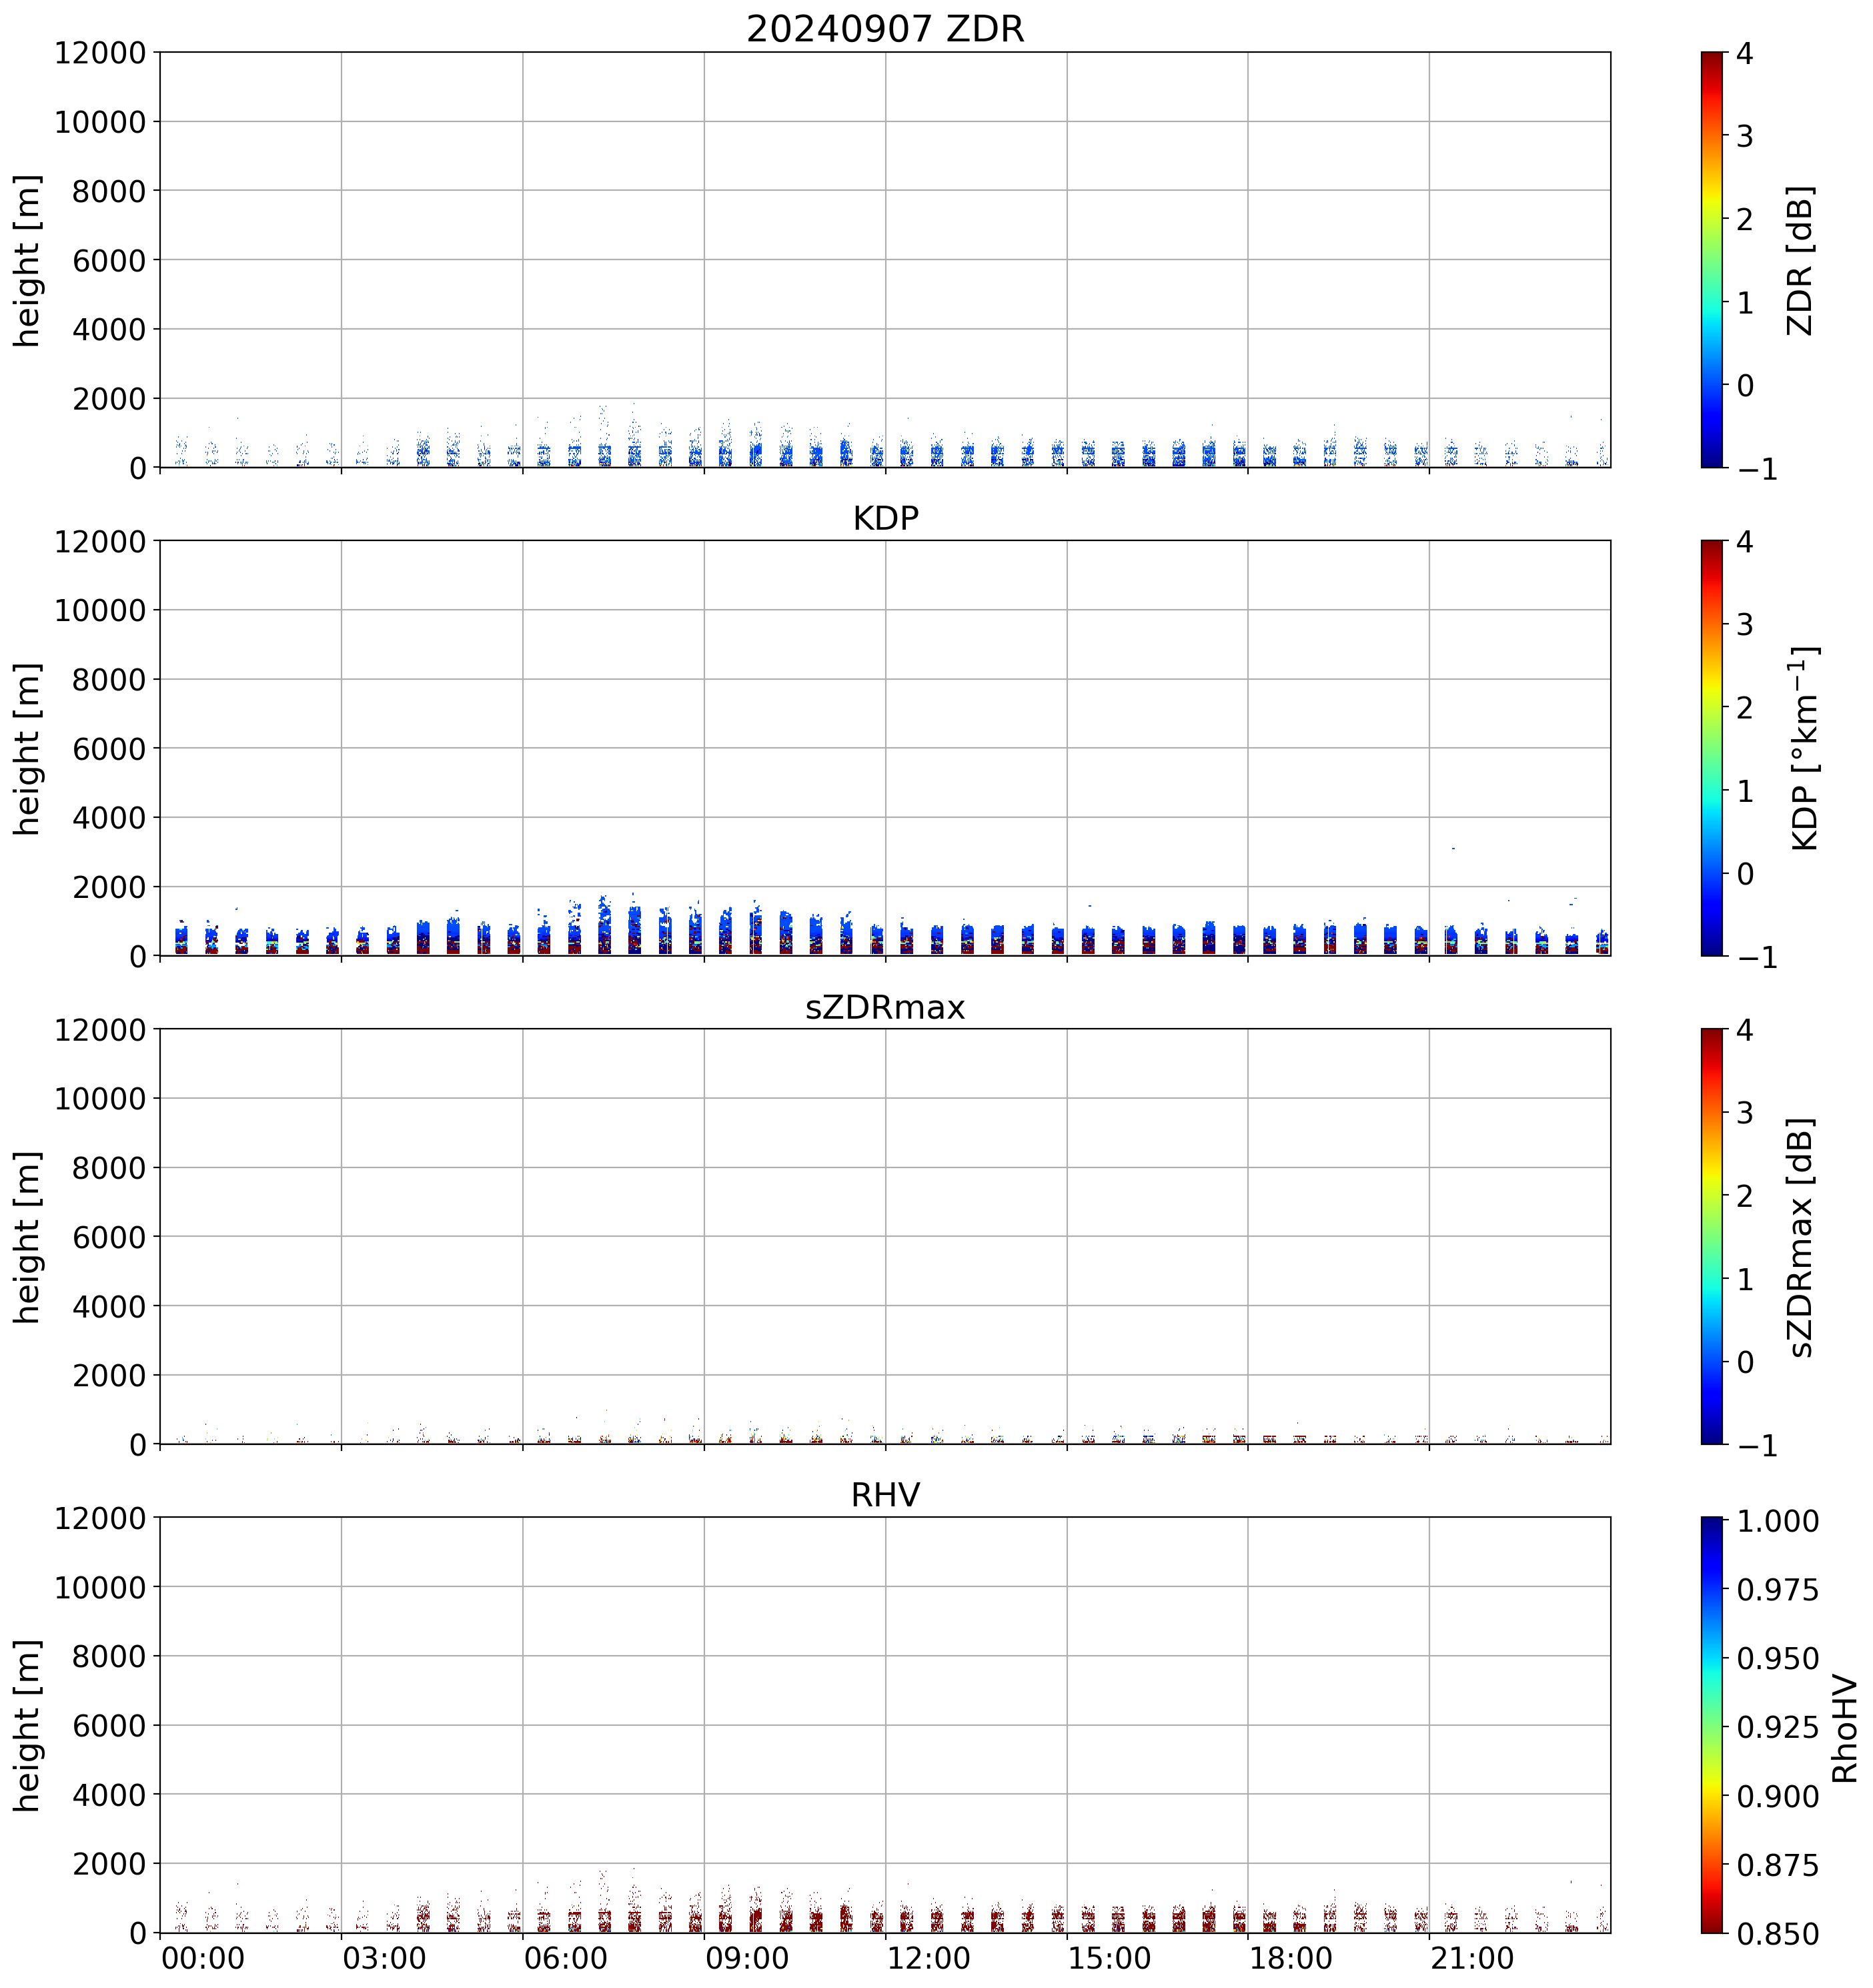This screenshot has width=1873, height=1988.
Task: Click the '20240907 ZDR' plot title
Action: pos(885,29)
